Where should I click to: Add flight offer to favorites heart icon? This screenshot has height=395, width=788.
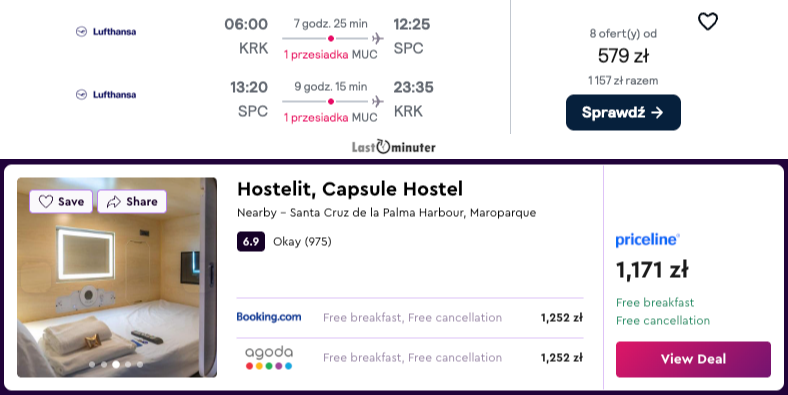708,21
